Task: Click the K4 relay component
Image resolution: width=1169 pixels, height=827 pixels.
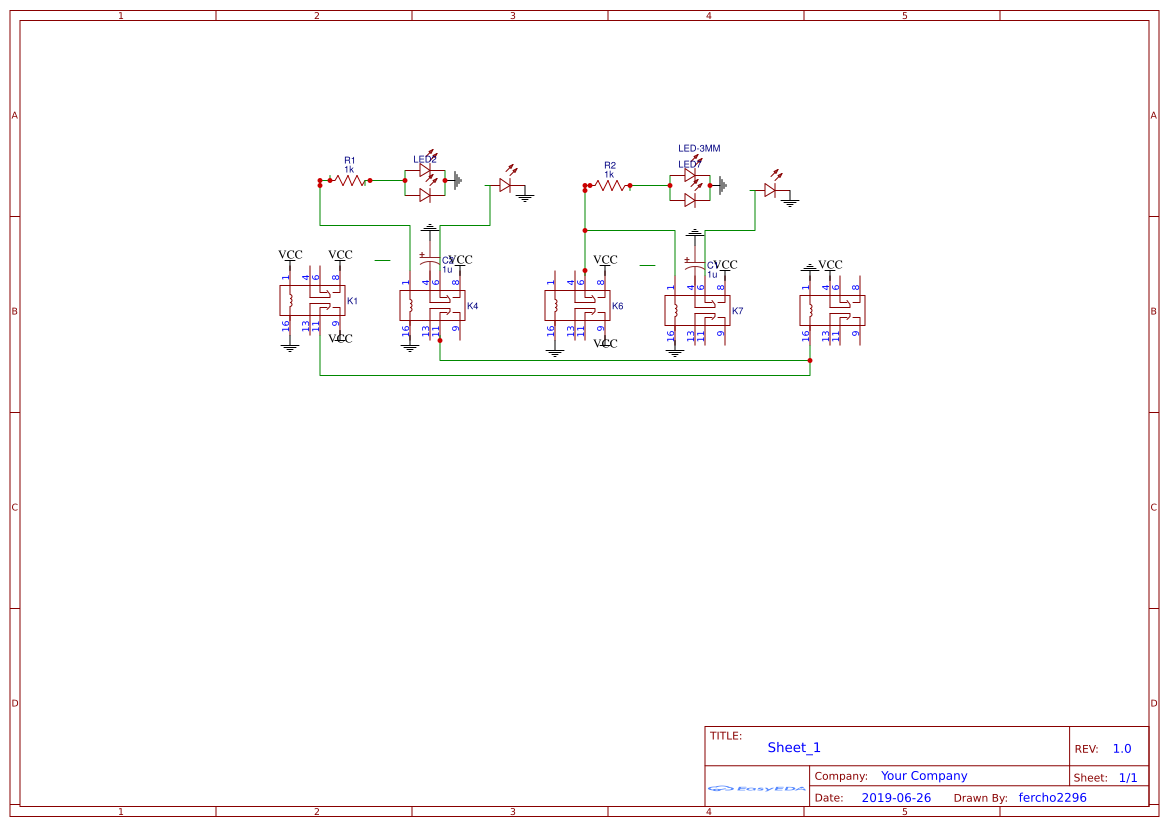Action: tap(432, 306)
